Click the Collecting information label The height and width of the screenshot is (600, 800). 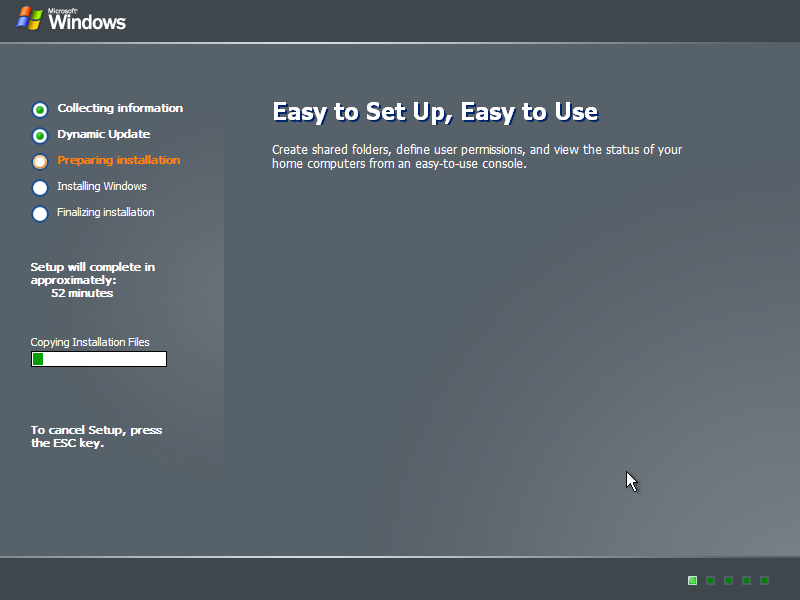click(120, 108)
